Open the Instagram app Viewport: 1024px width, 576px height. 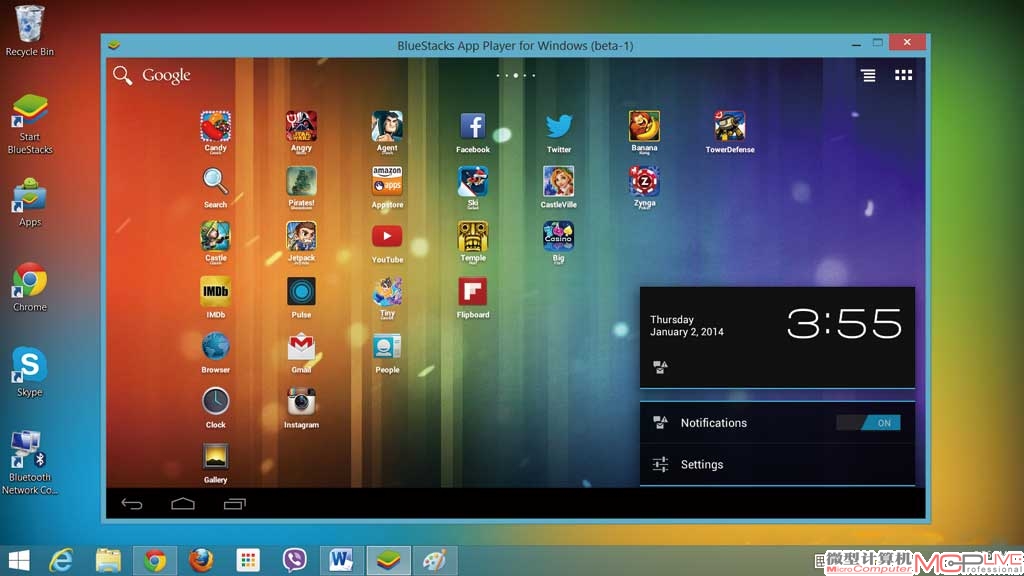pyautogui.click(x=301, y=402)
